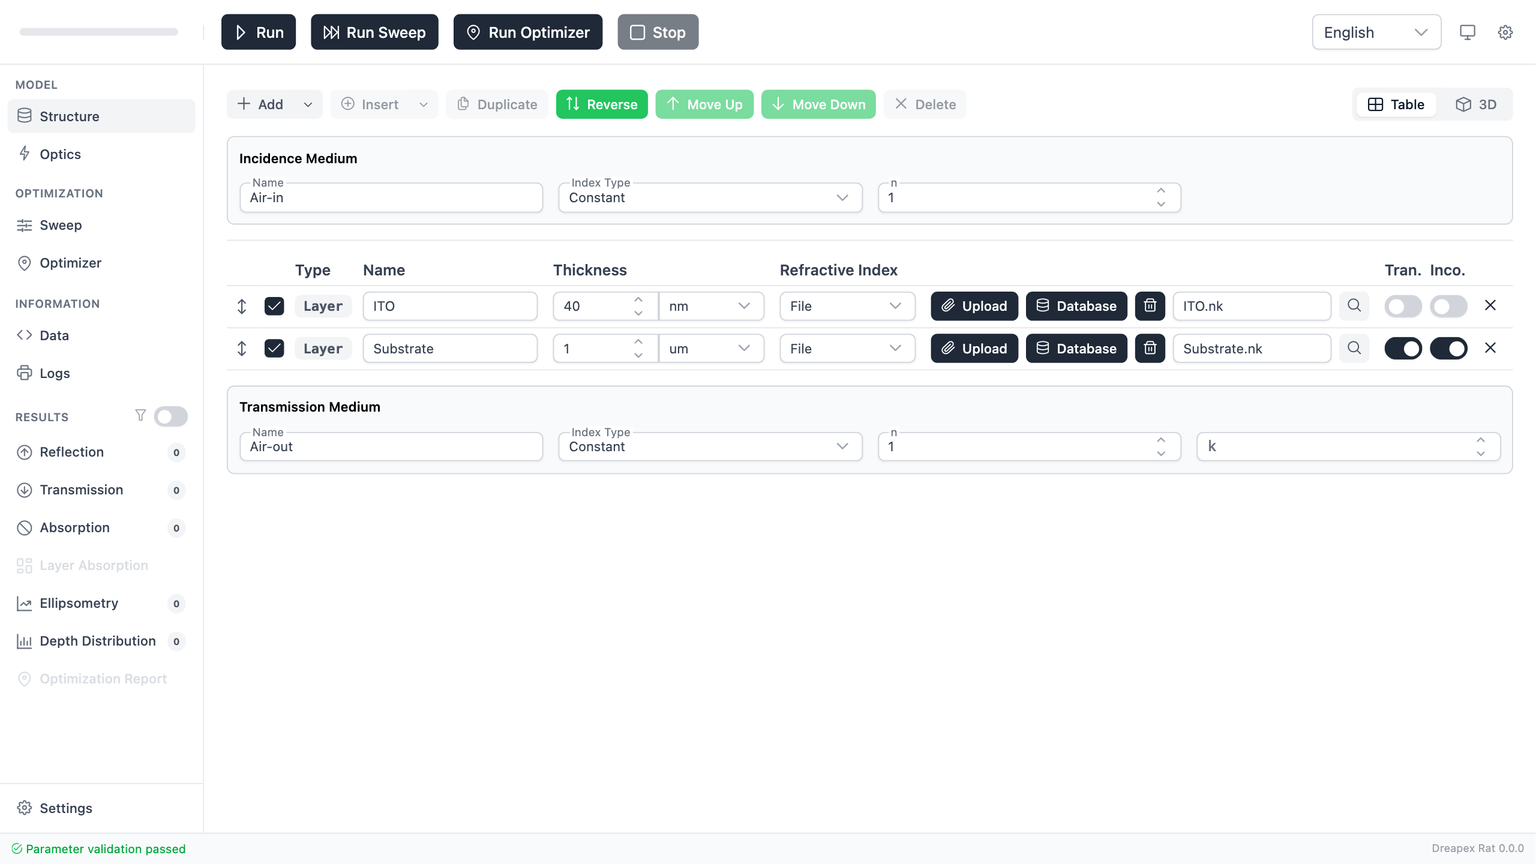The image size is (1536, 864).
Task: Click the Database button in the Substrate row
Action: (1076, 348)
